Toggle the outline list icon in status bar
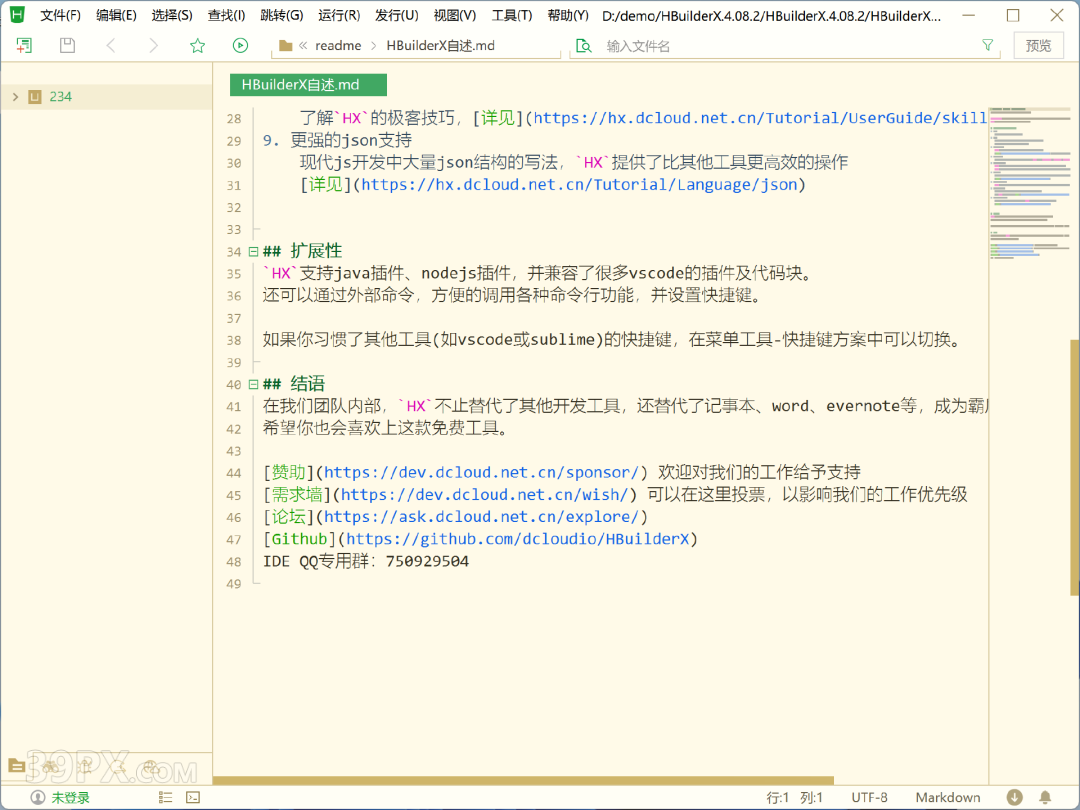 coord(165,798)
